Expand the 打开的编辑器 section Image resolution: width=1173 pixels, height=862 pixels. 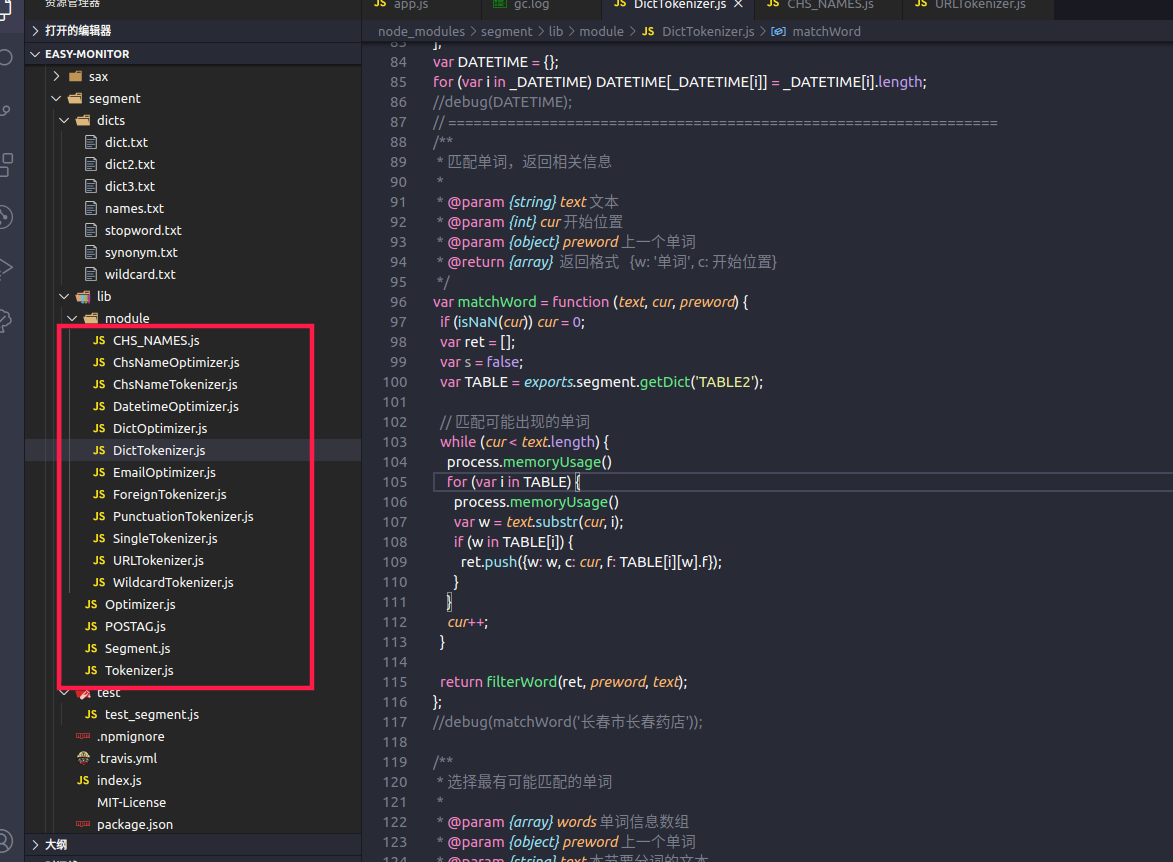(x=78, y=31)
